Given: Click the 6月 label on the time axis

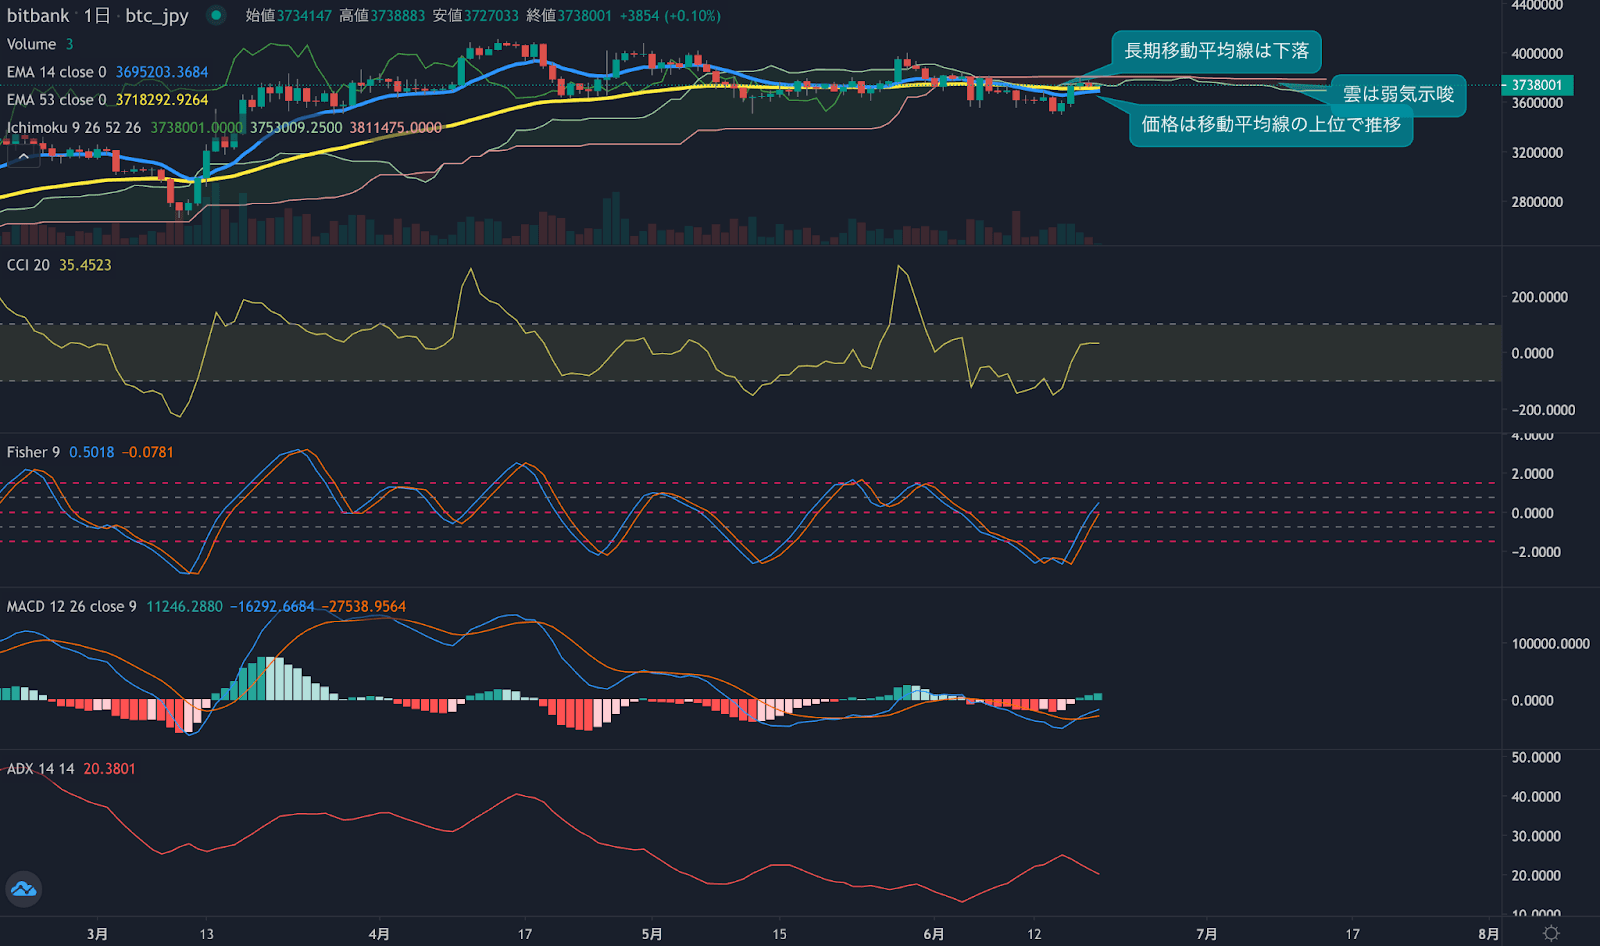Looking at the screenshot, I should [x=935, y=933].
